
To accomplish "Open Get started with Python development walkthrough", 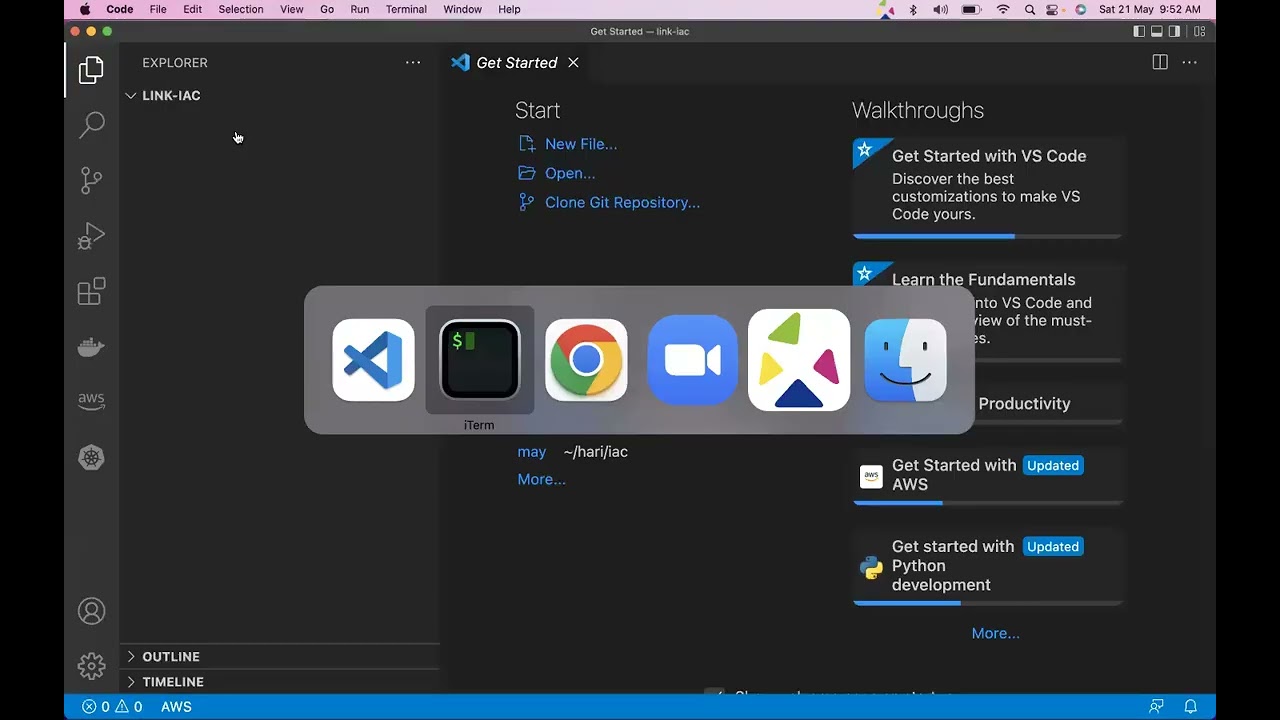I will click(x=988, y=566).
